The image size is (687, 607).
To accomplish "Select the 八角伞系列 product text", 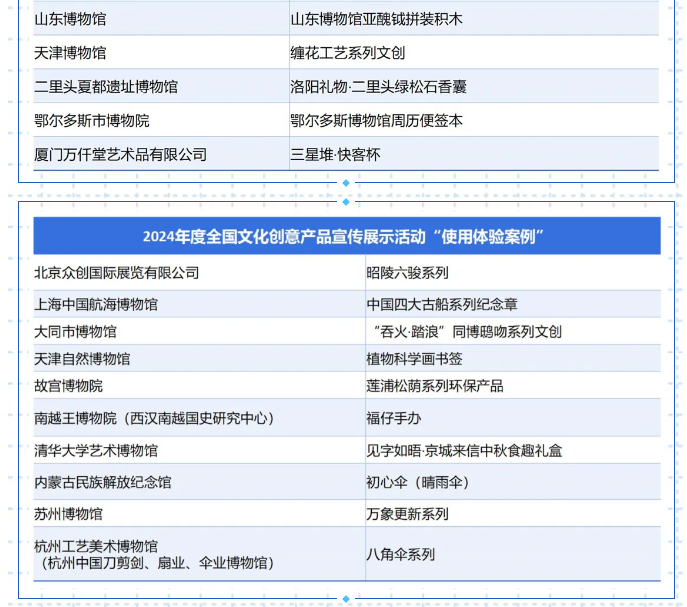I will [x=401, y=555].
